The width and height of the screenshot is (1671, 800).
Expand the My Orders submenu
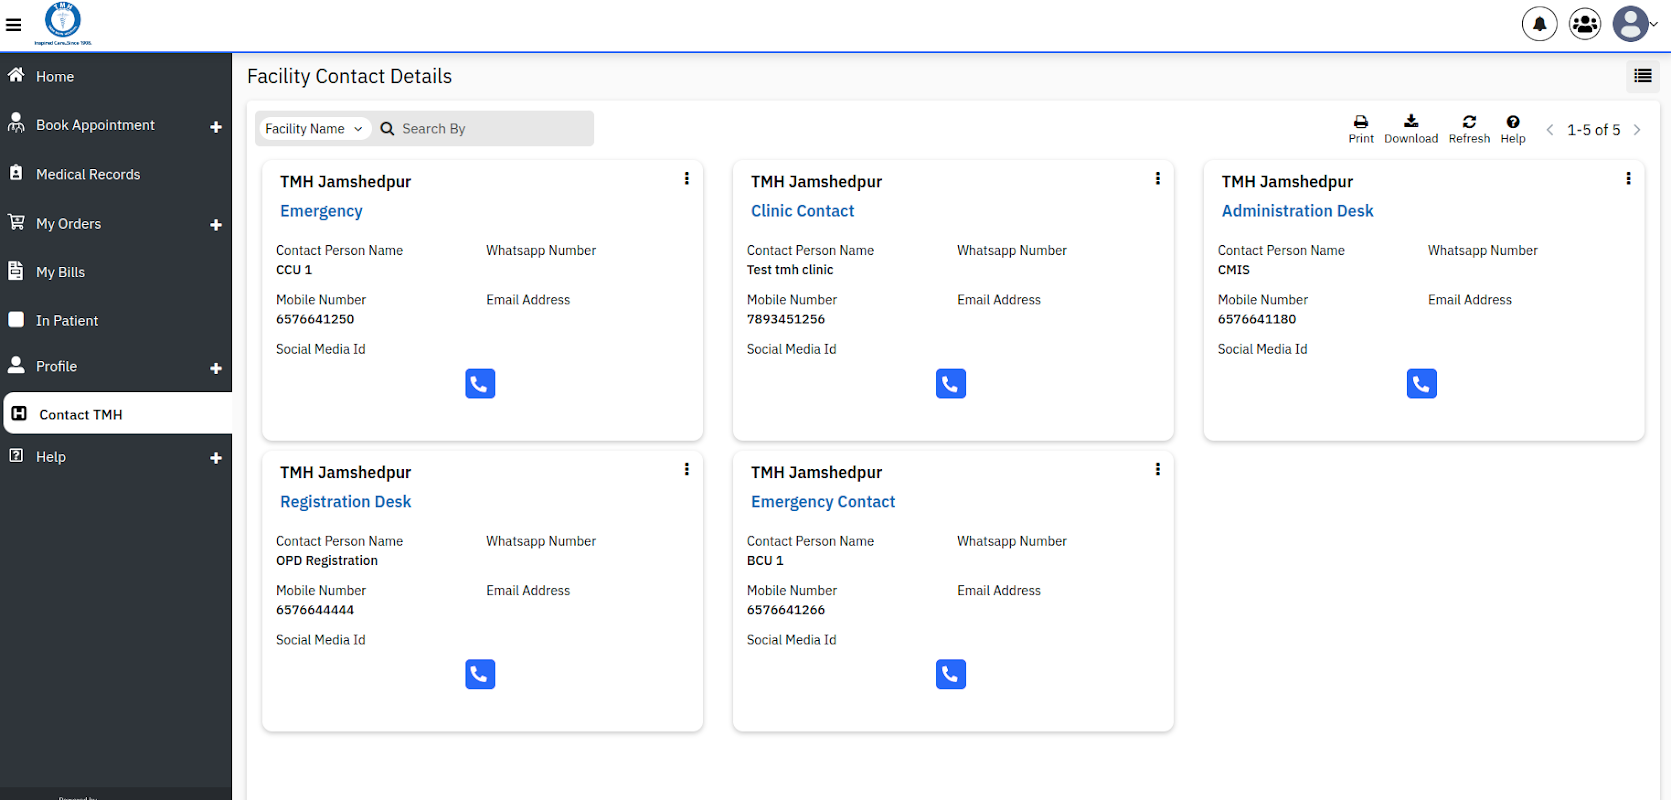point(216,225)
